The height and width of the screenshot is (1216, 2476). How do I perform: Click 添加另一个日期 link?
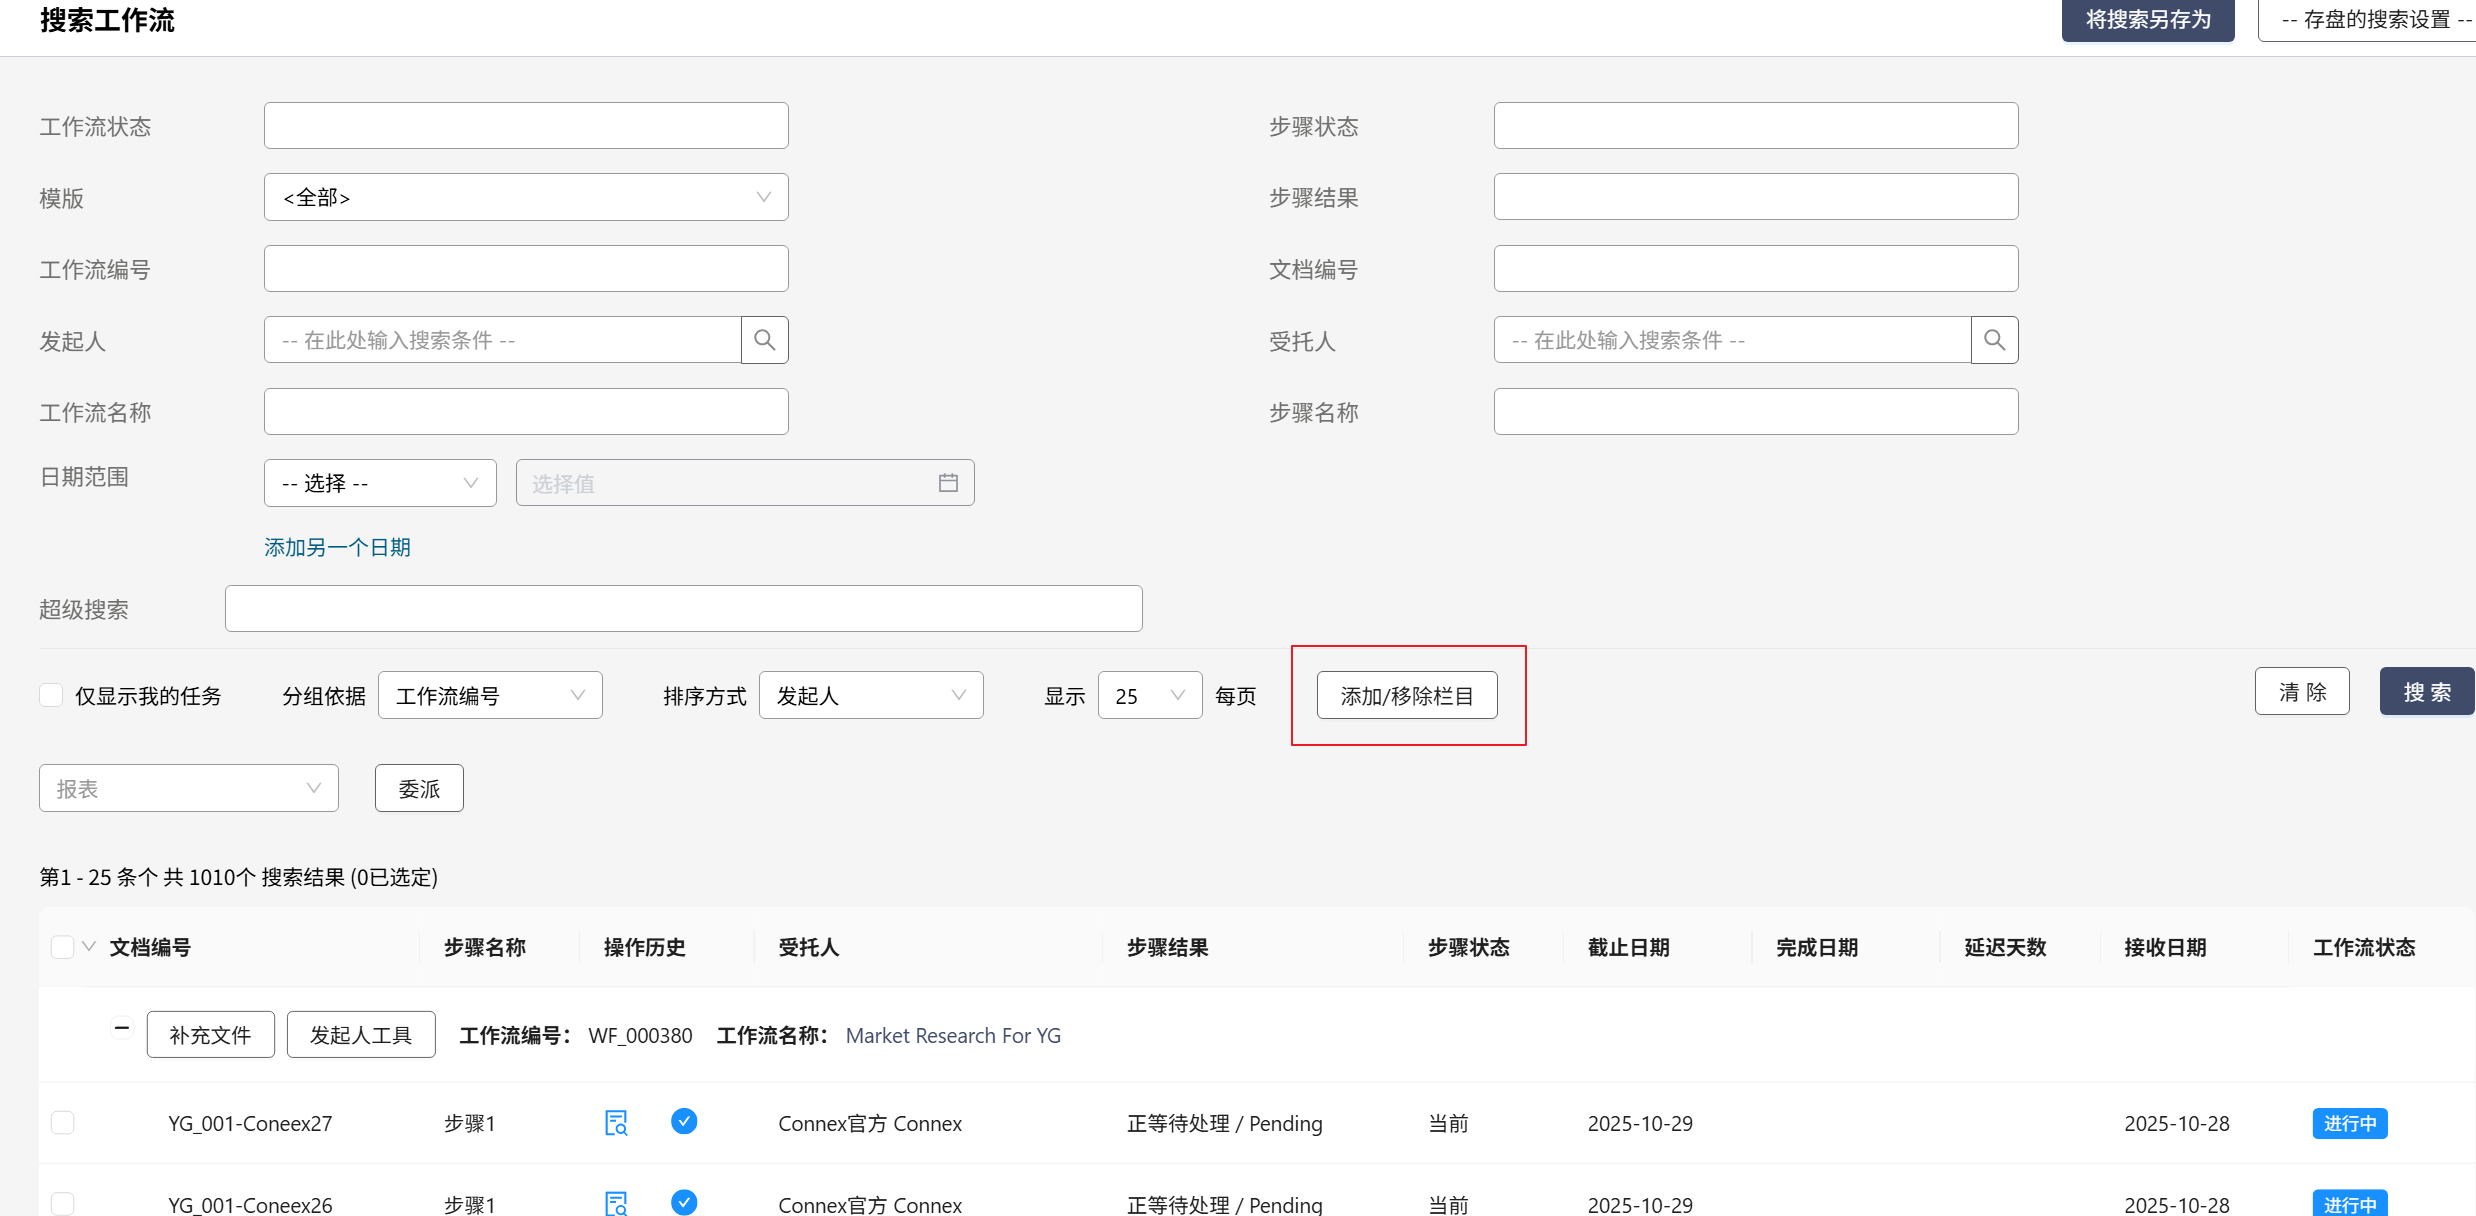(337, 547)
